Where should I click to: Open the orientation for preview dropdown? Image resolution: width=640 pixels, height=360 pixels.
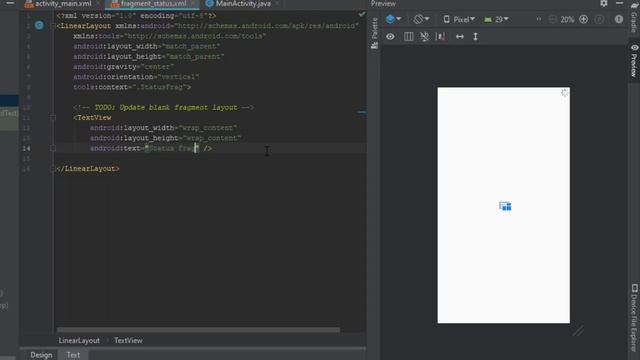tap(421, 19)
